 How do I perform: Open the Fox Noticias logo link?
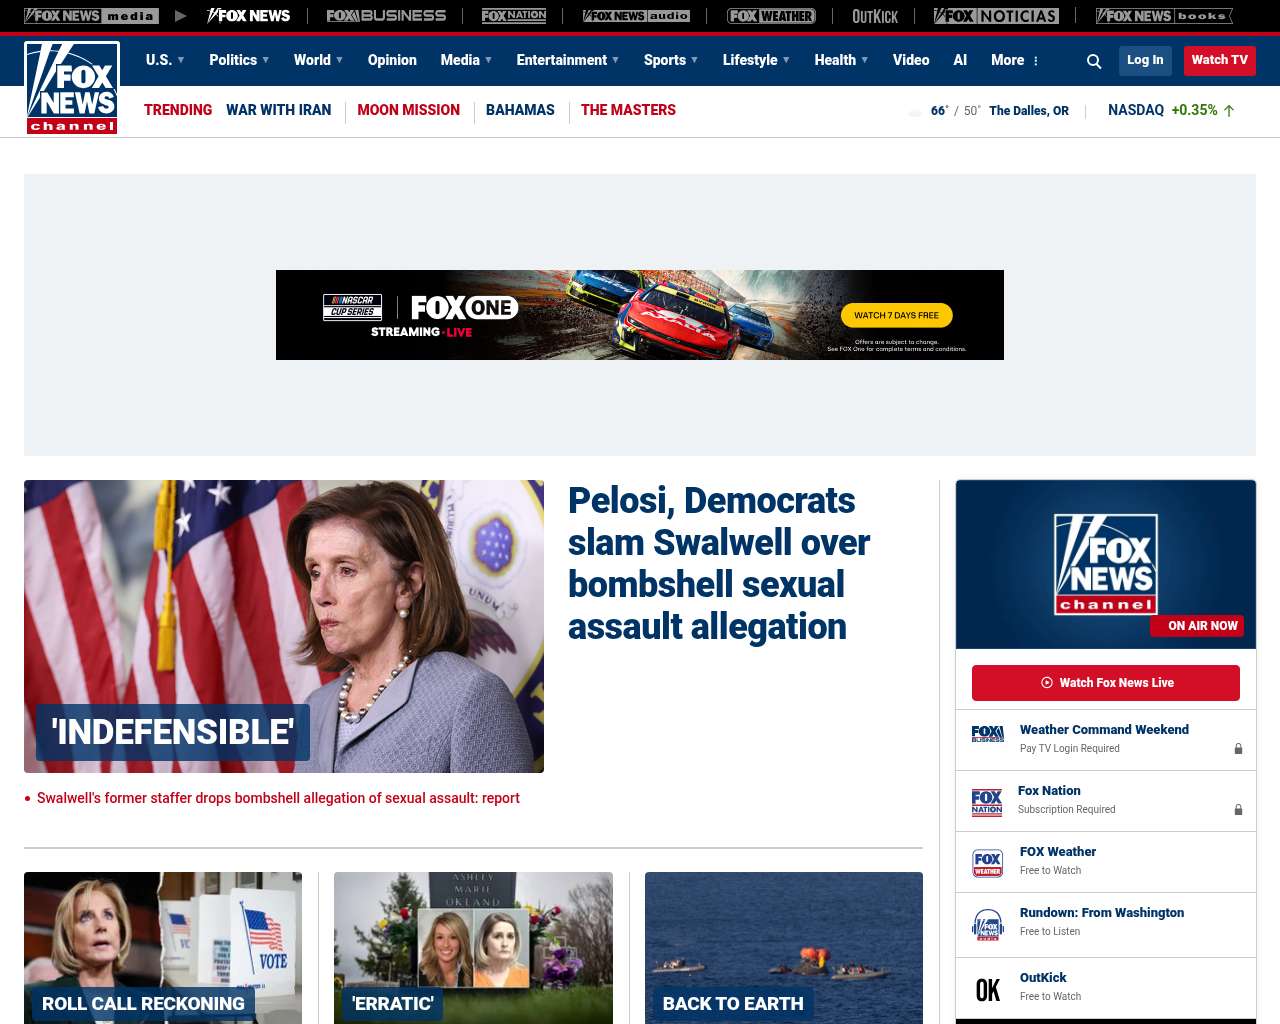pos(996,16)
